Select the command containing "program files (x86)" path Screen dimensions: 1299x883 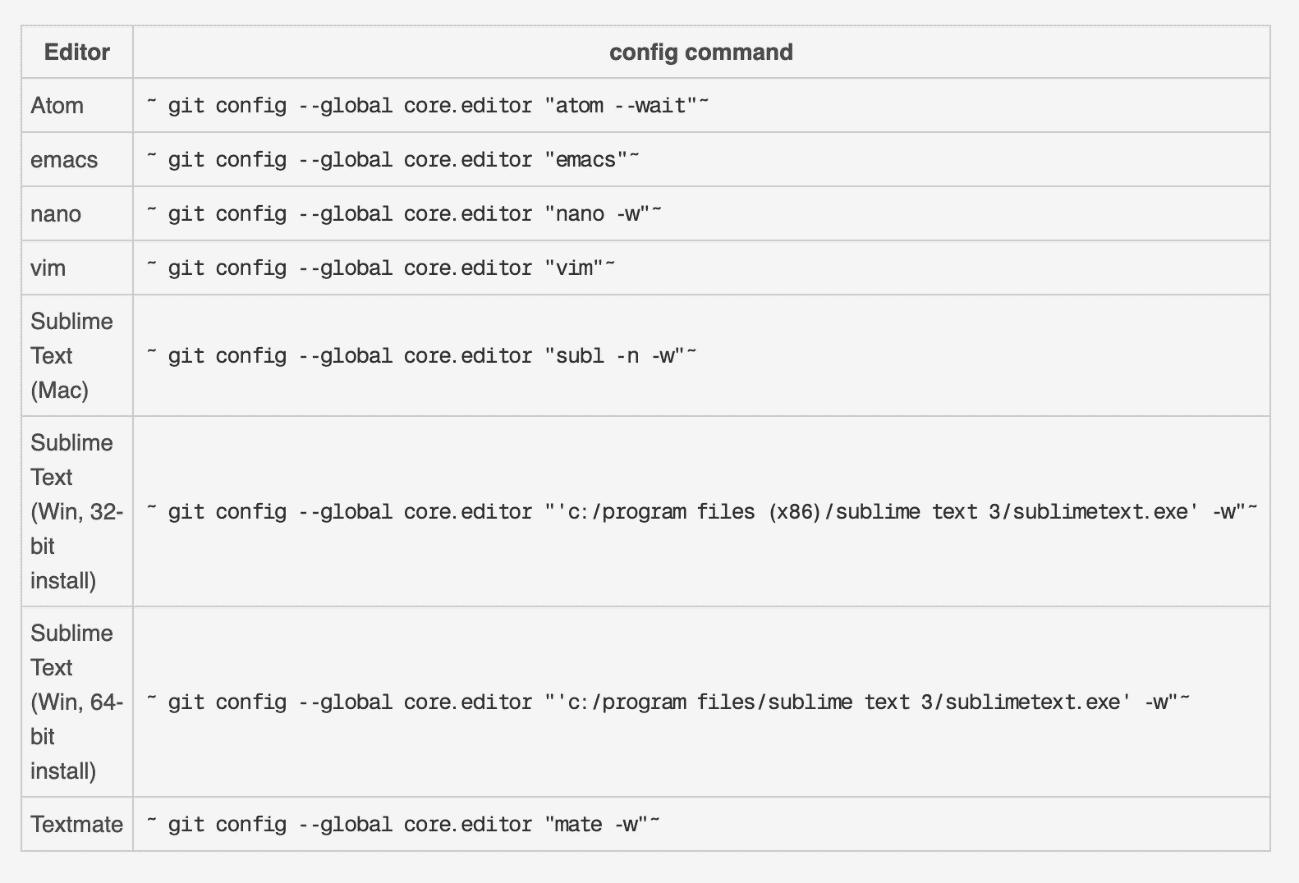701,511
